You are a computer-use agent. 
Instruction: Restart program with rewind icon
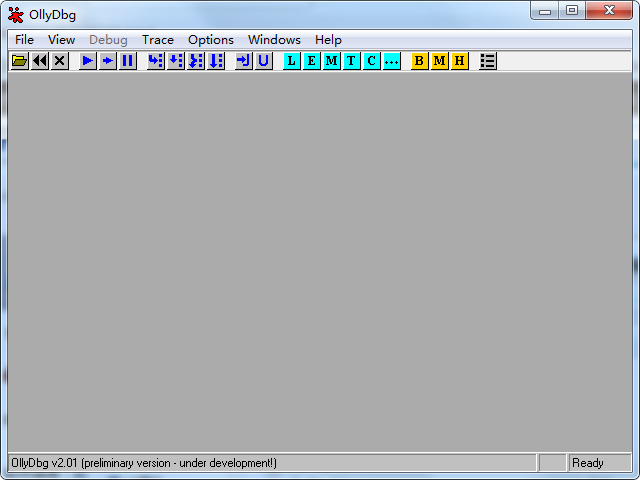click(40, 61)
